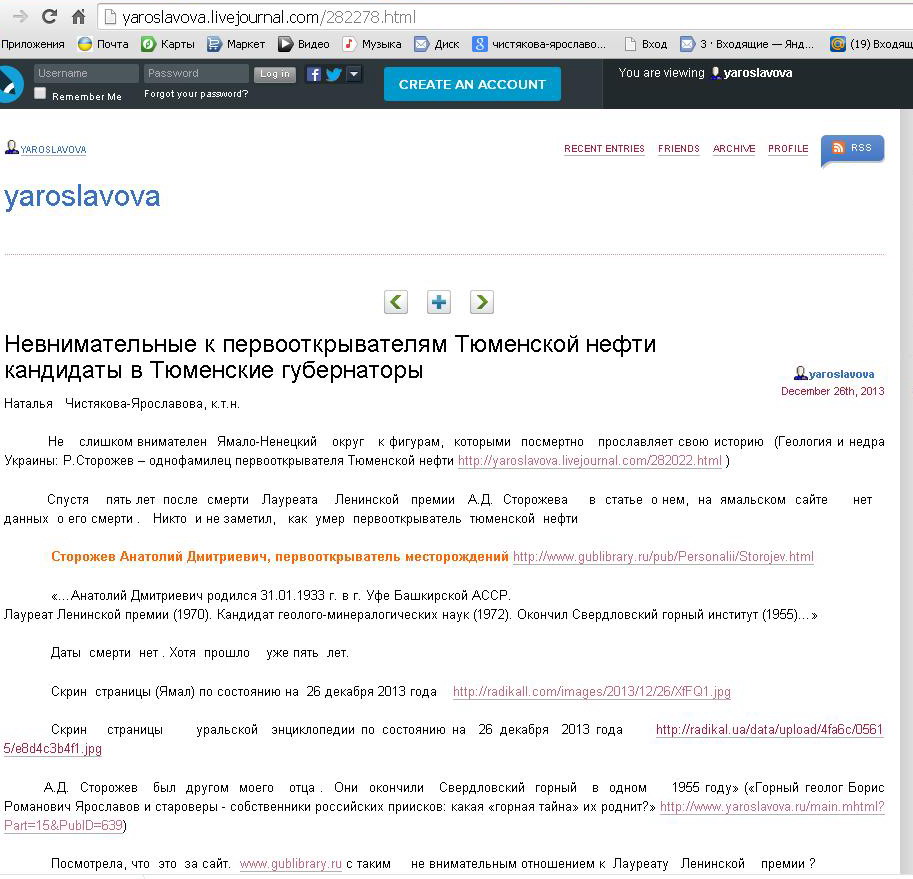Open gublibrary.ru Storojev.html link

click(x=663, y=557)
